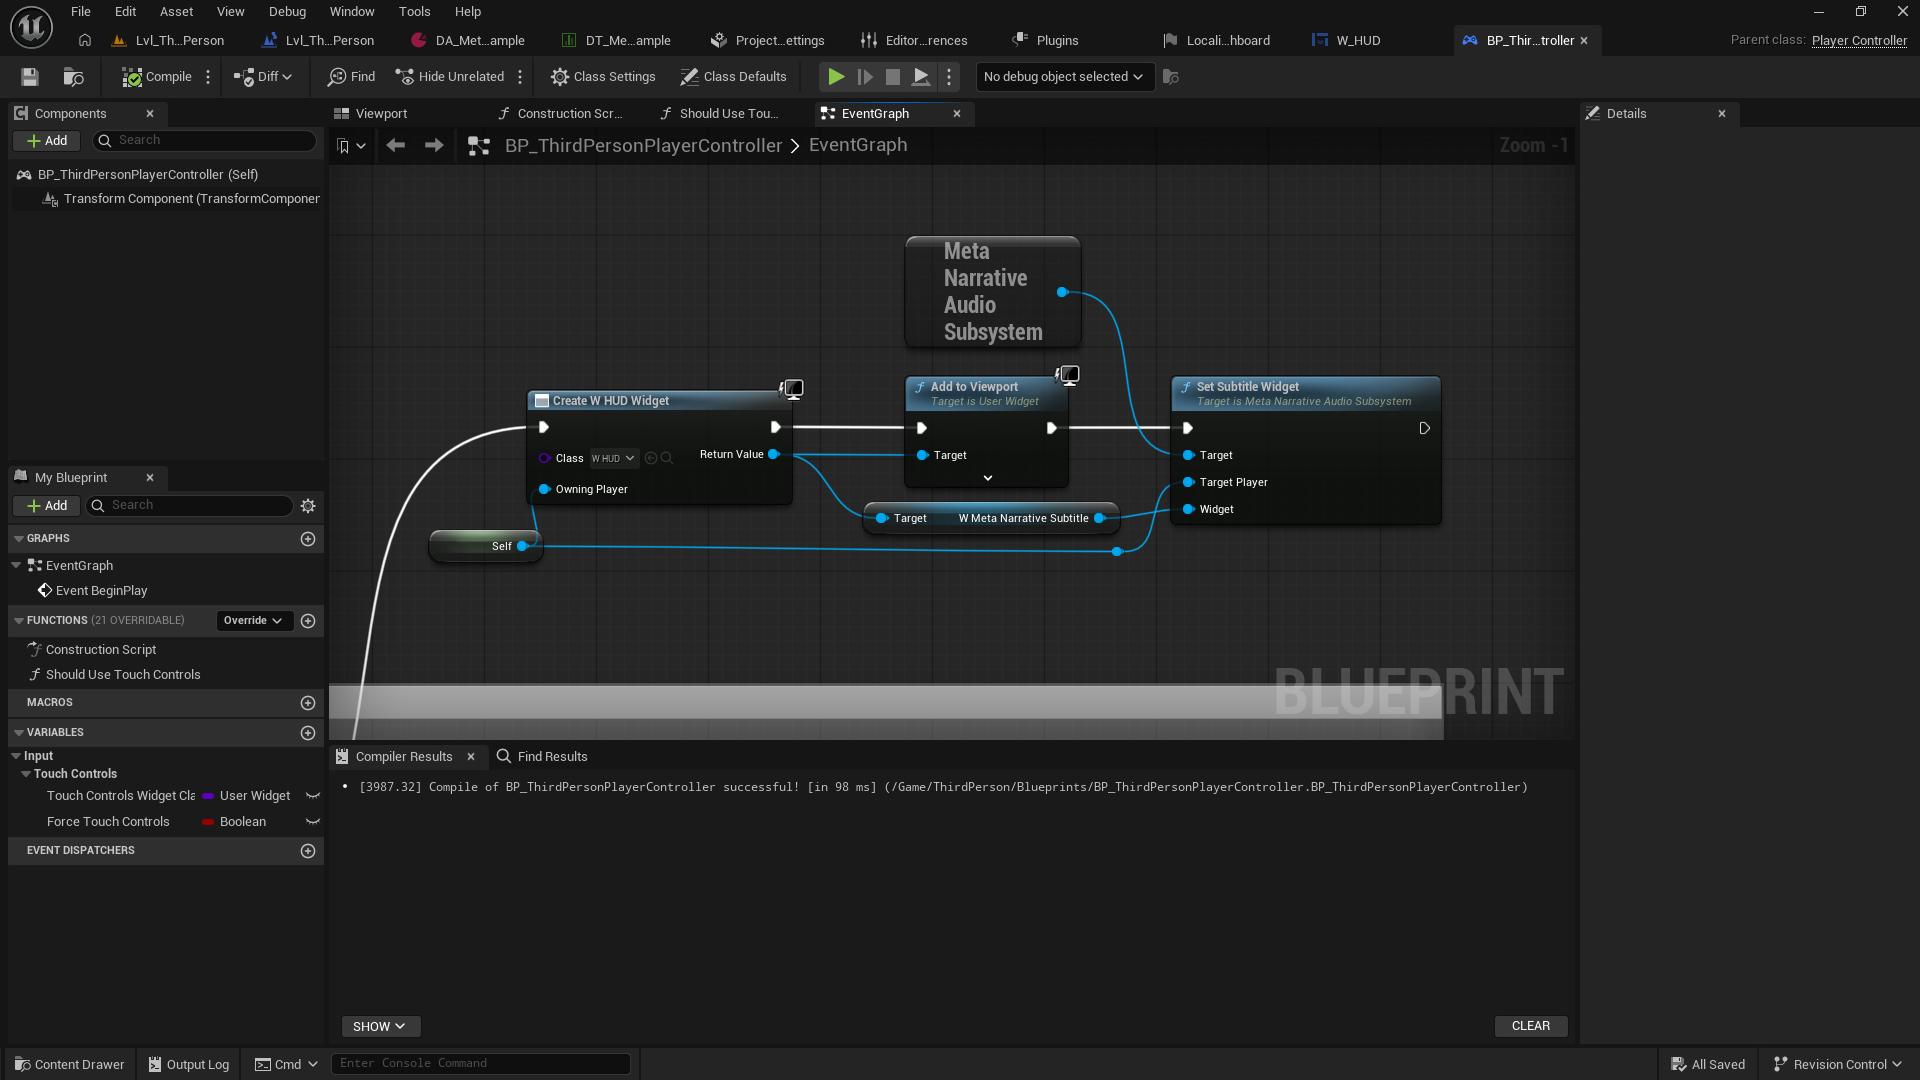Save the current blueprint asset

(x=29, y=76)
